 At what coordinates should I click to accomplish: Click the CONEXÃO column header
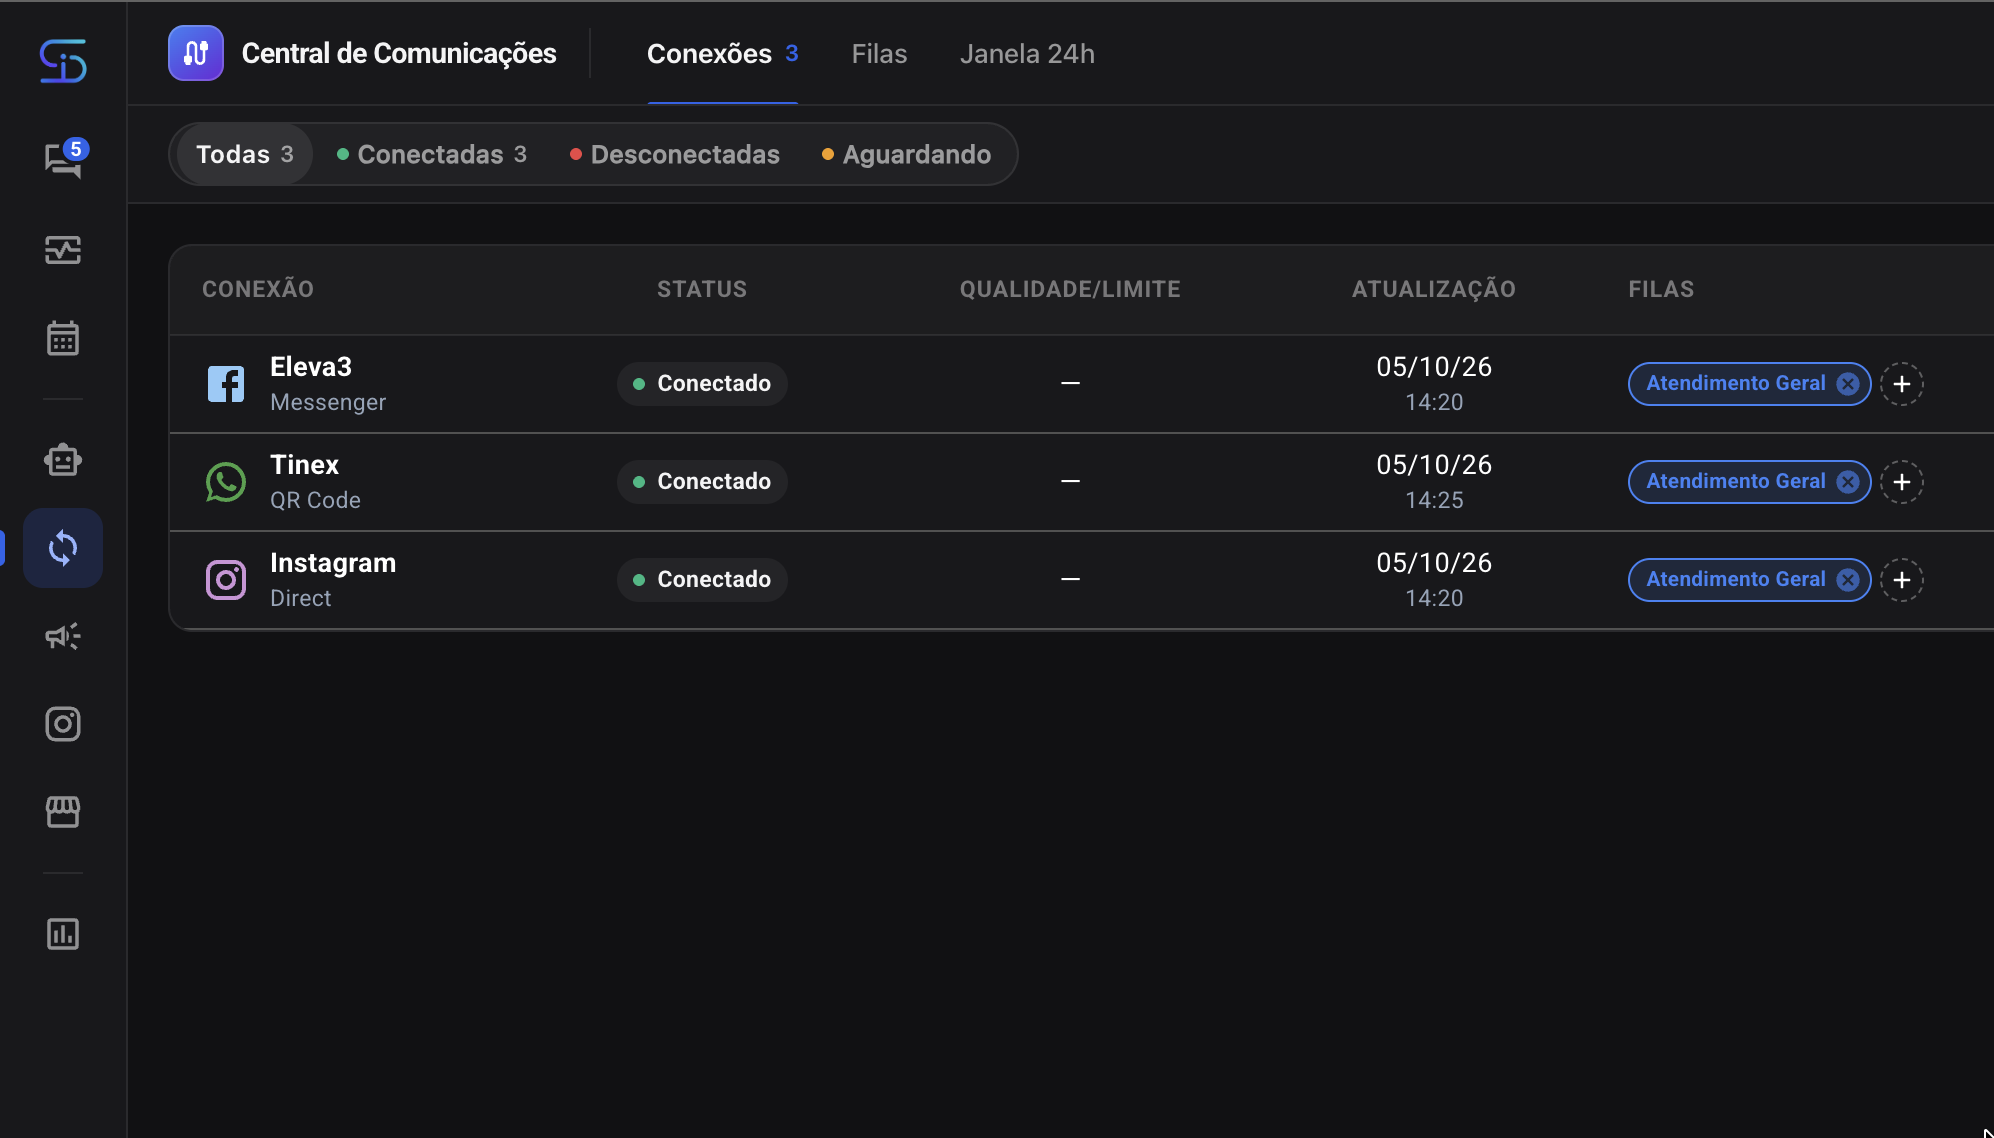pyautogui.click(x=258, y=289)
